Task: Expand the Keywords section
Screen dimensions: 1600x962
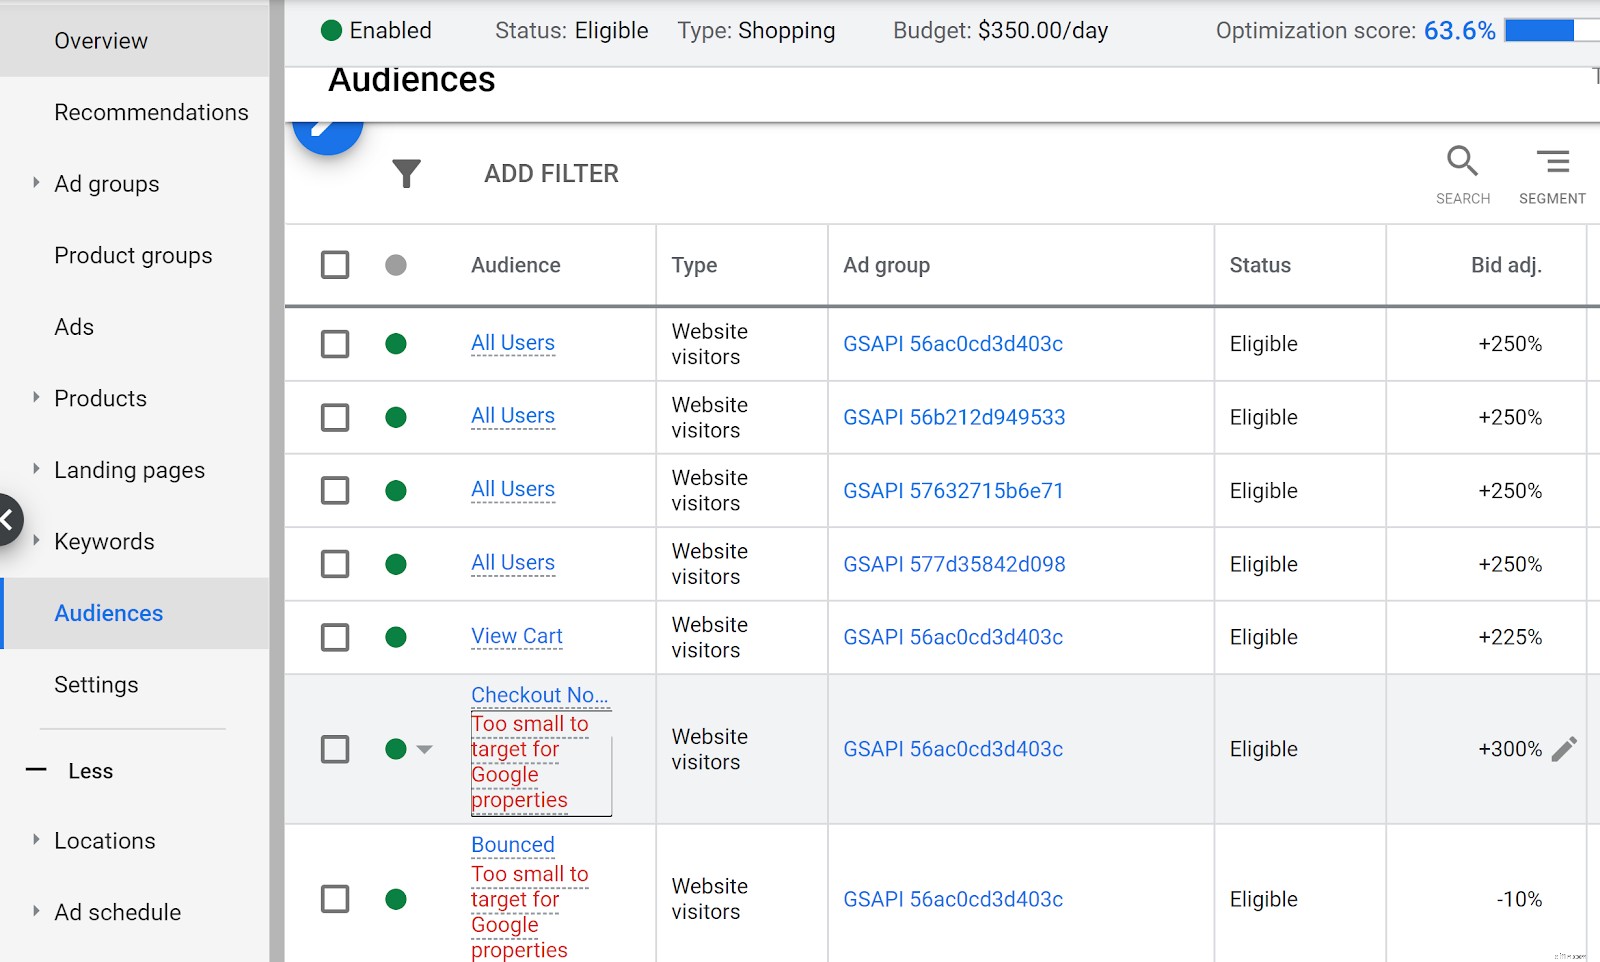Action: coord(34,541)
